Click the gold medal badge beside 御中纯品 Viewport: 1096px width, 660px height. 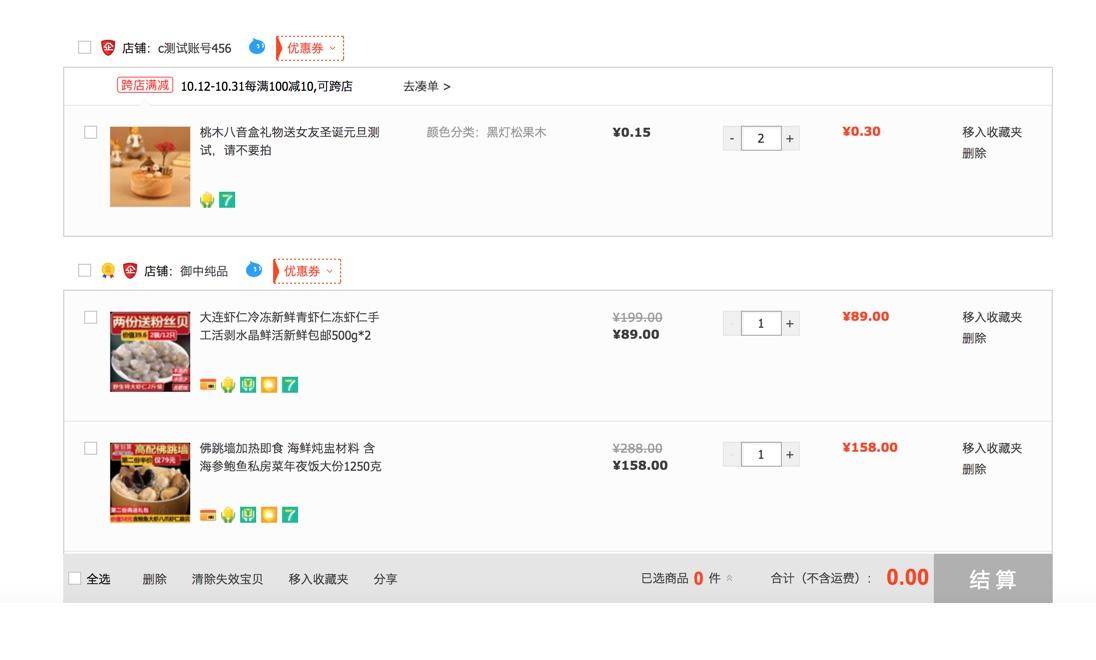108,270
